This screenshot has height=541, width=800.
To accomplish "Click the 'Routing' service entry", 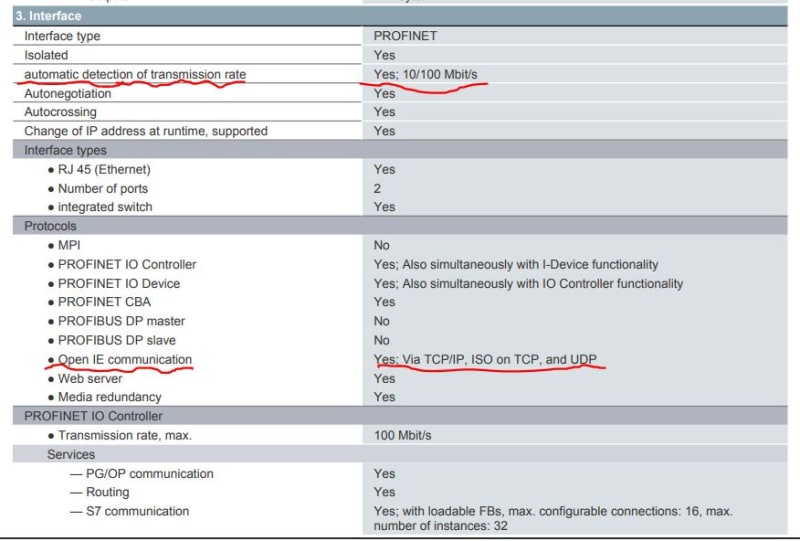I will [108, 493].
